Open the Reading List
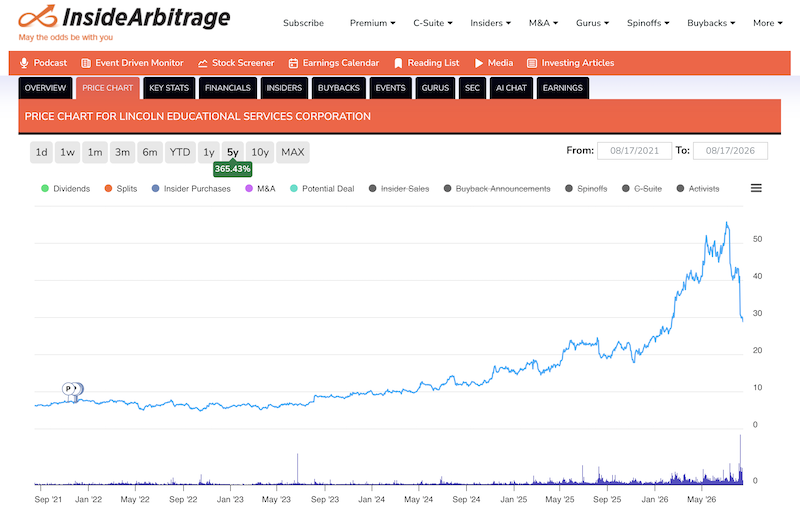 [427, 63]
